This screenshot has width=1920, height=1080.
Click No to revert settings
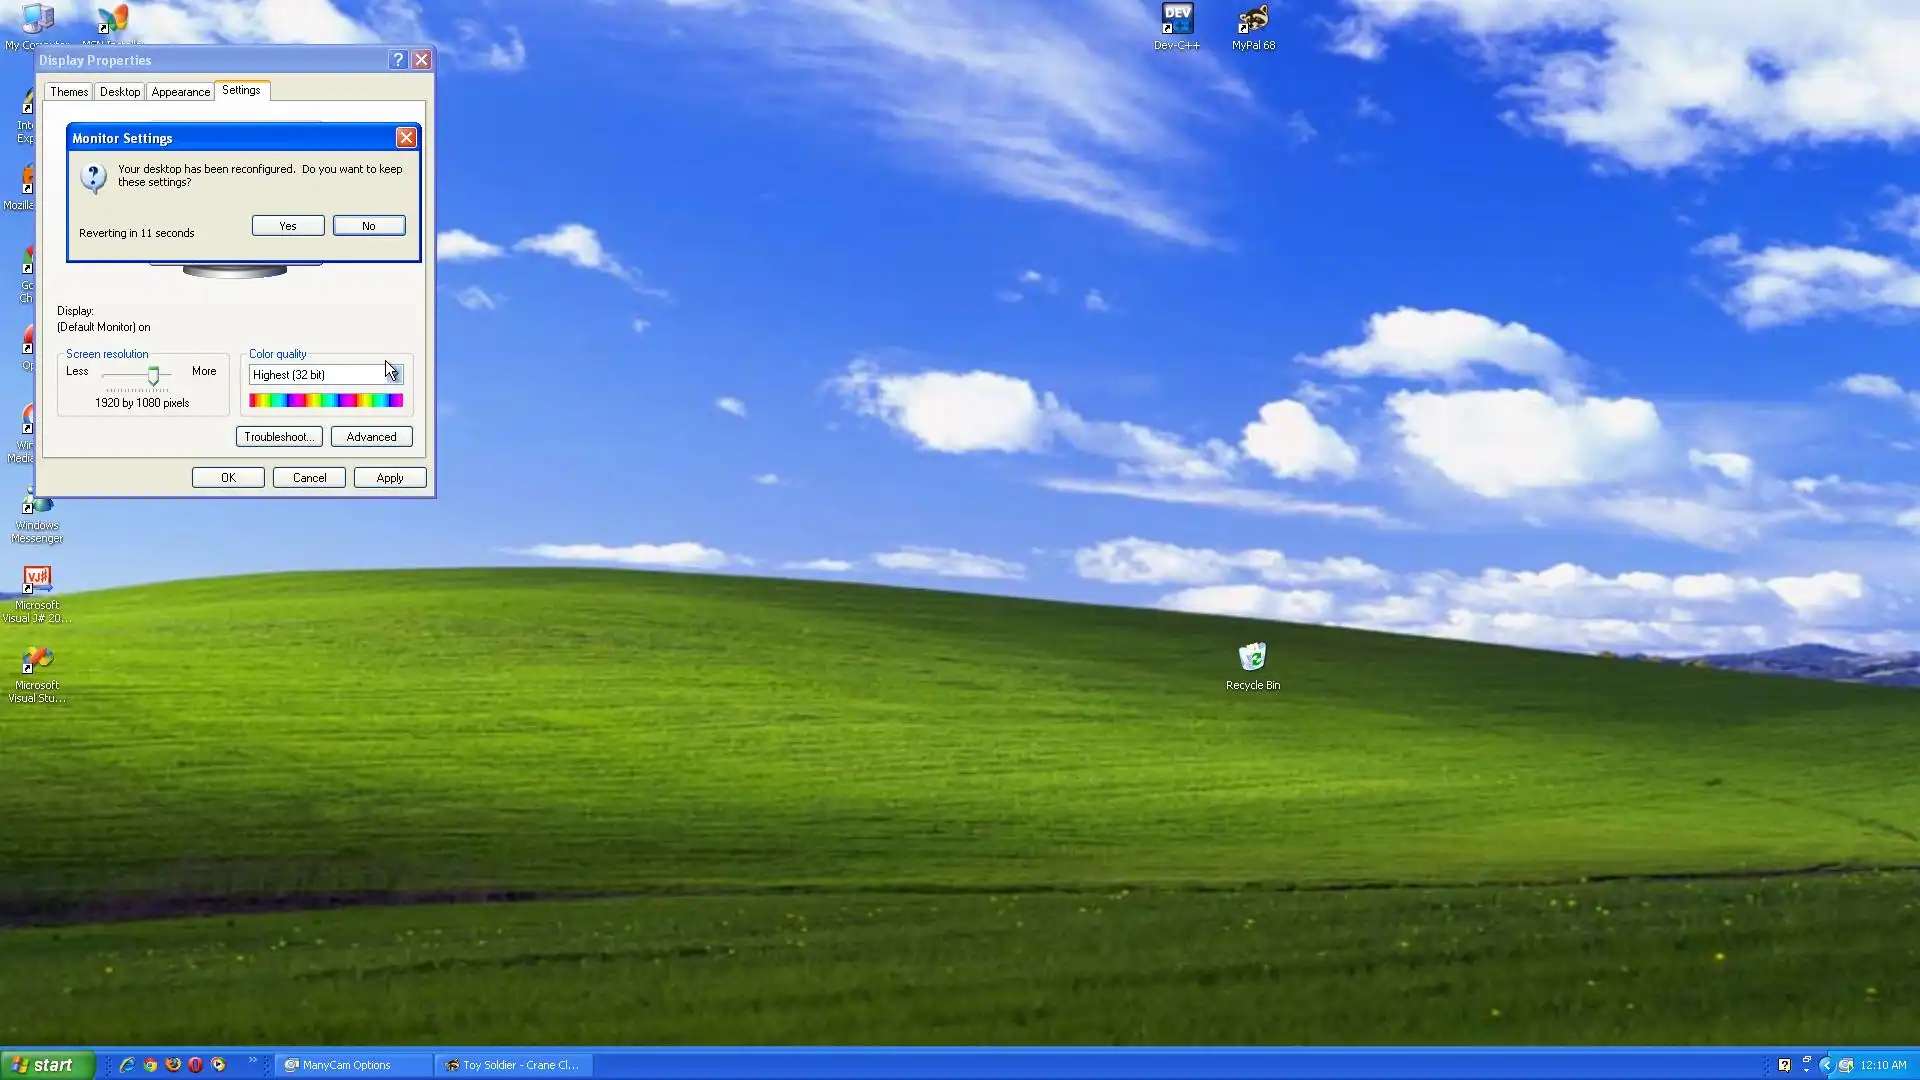coord(368,226)
